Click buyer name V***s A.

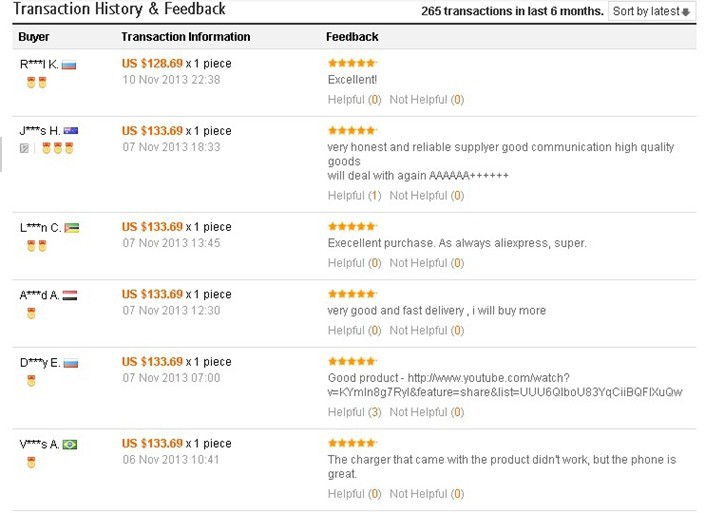pos(39,444)
